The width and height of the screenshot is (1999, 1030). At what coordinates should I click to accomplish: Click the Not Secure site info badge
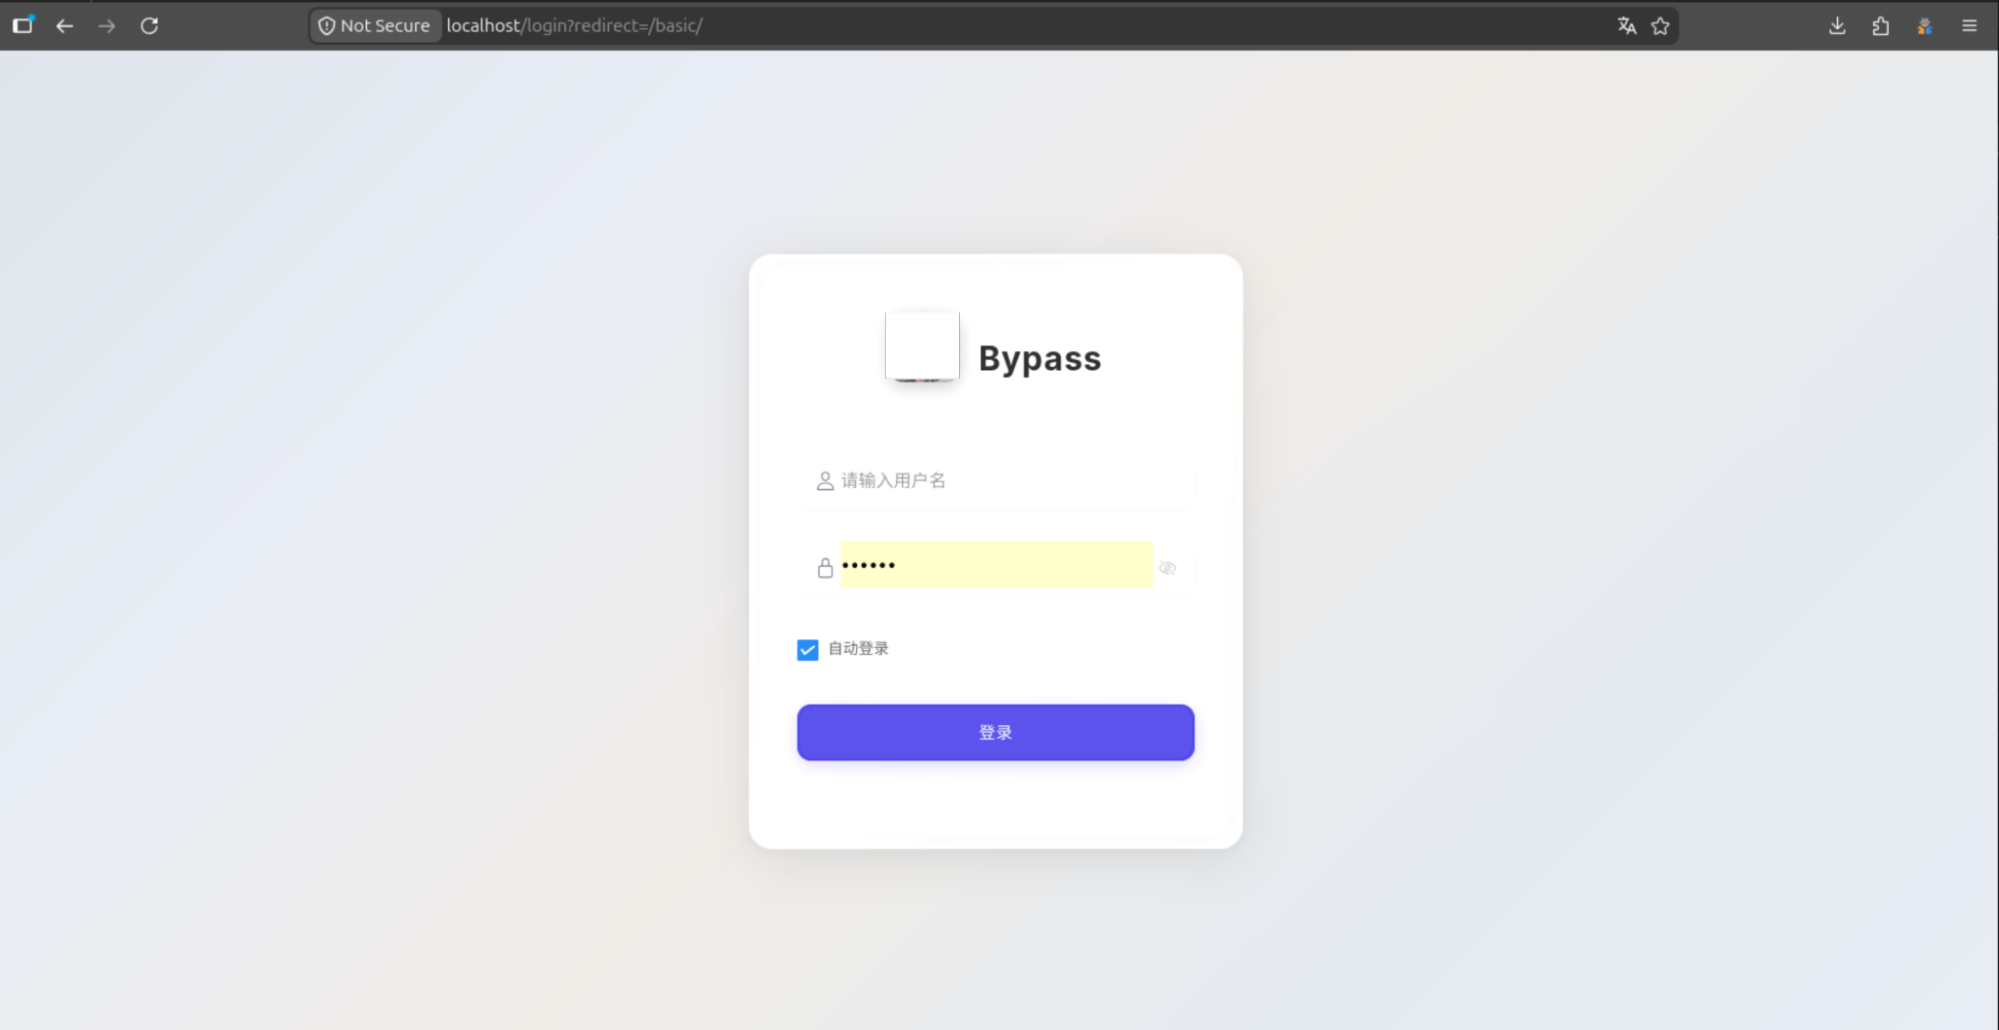click(375, 26)
